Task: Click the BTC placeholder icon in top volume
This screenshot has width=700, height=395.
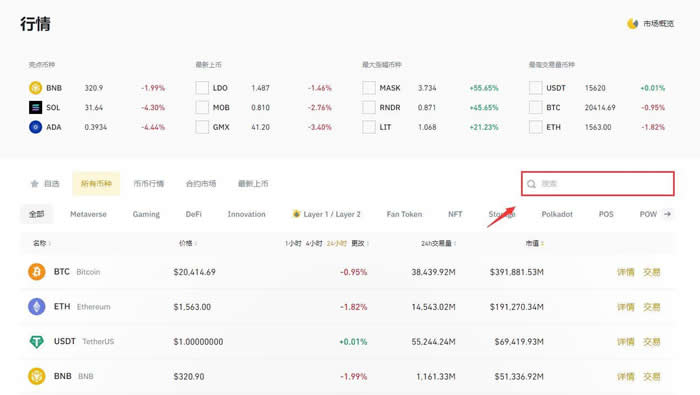Action: point(535,108)
